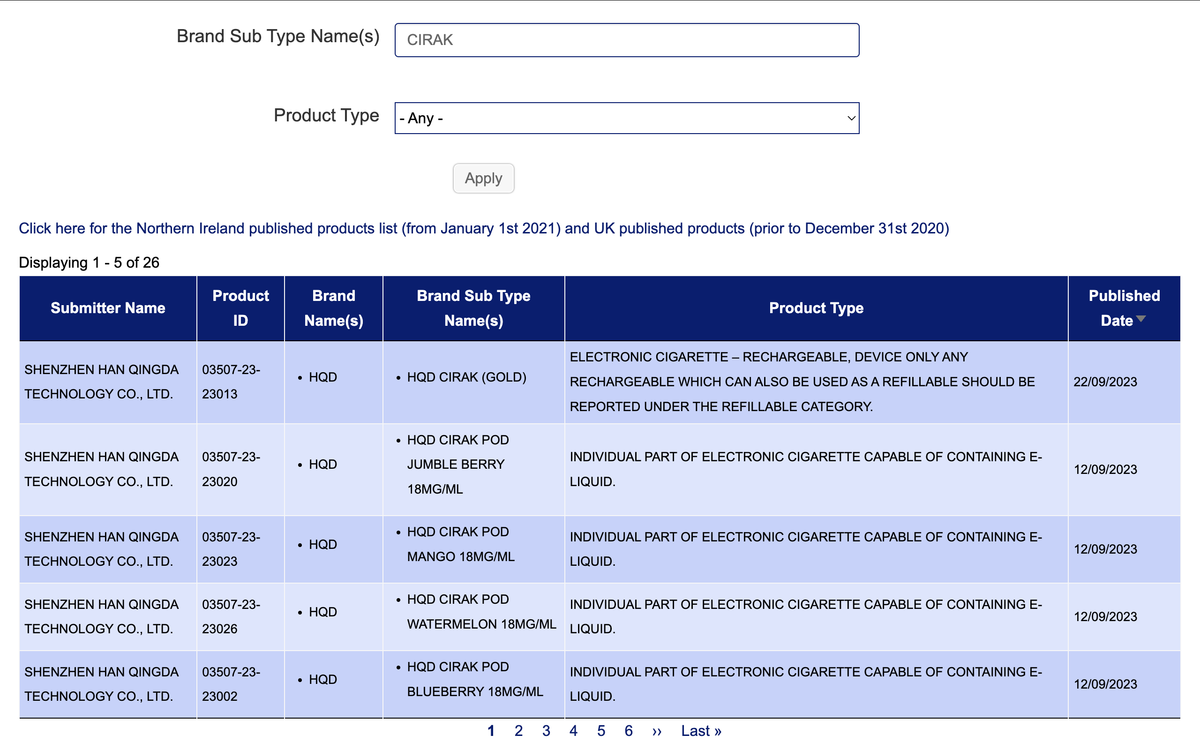Open Northern Ireland published products list link
Viewport: 1200px width, 750px height.
point(484,228)
